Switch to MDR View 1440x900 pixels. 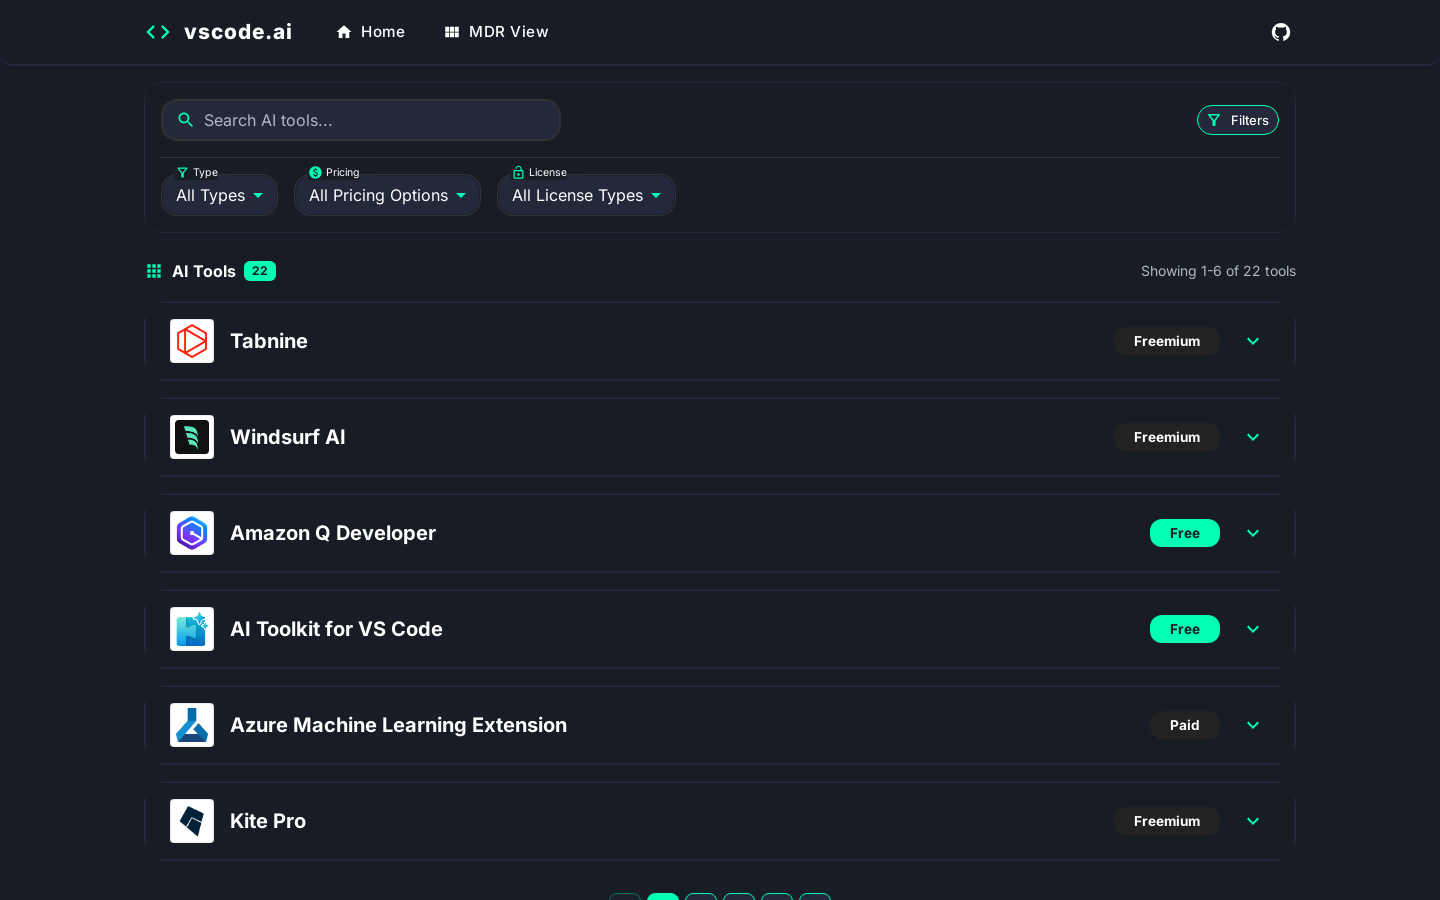pos(496,32)
